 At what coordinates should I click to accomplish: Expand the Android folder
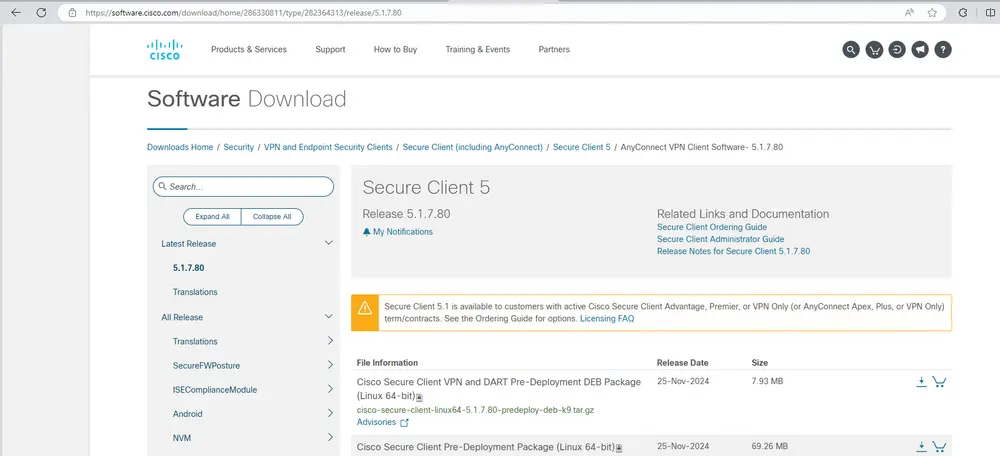coord(330,413)
